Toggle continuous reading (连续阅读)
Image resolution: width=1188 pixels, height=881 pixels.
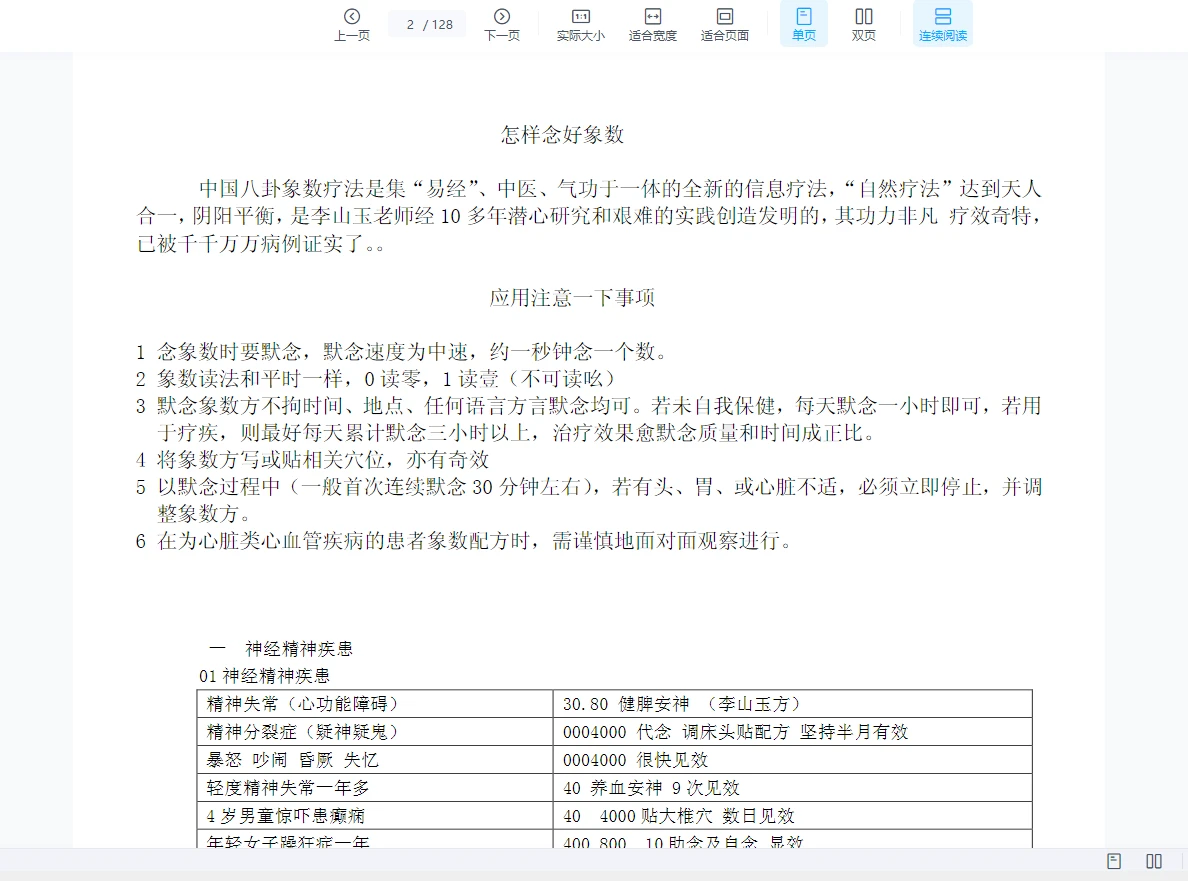pyautogui.click(x=943, y=24)
